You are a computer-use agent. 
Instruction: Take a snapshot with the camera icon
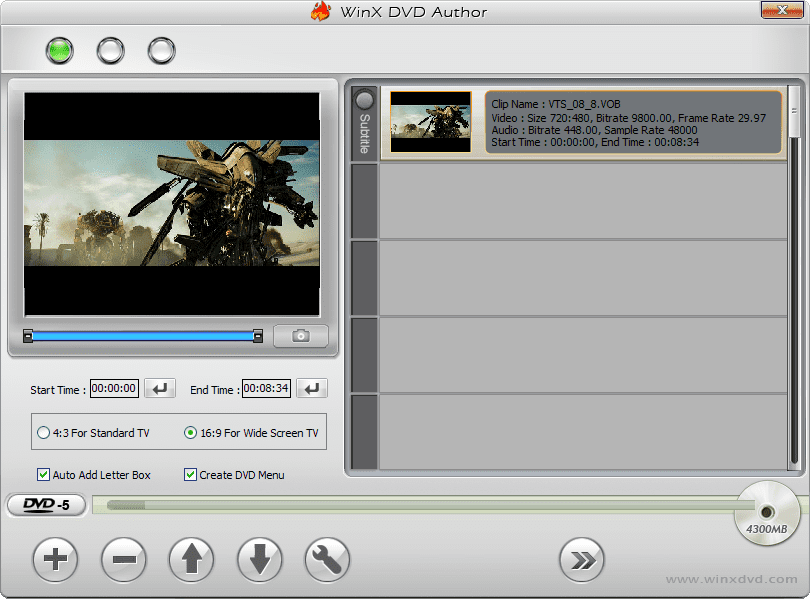(x=300, y=336)
